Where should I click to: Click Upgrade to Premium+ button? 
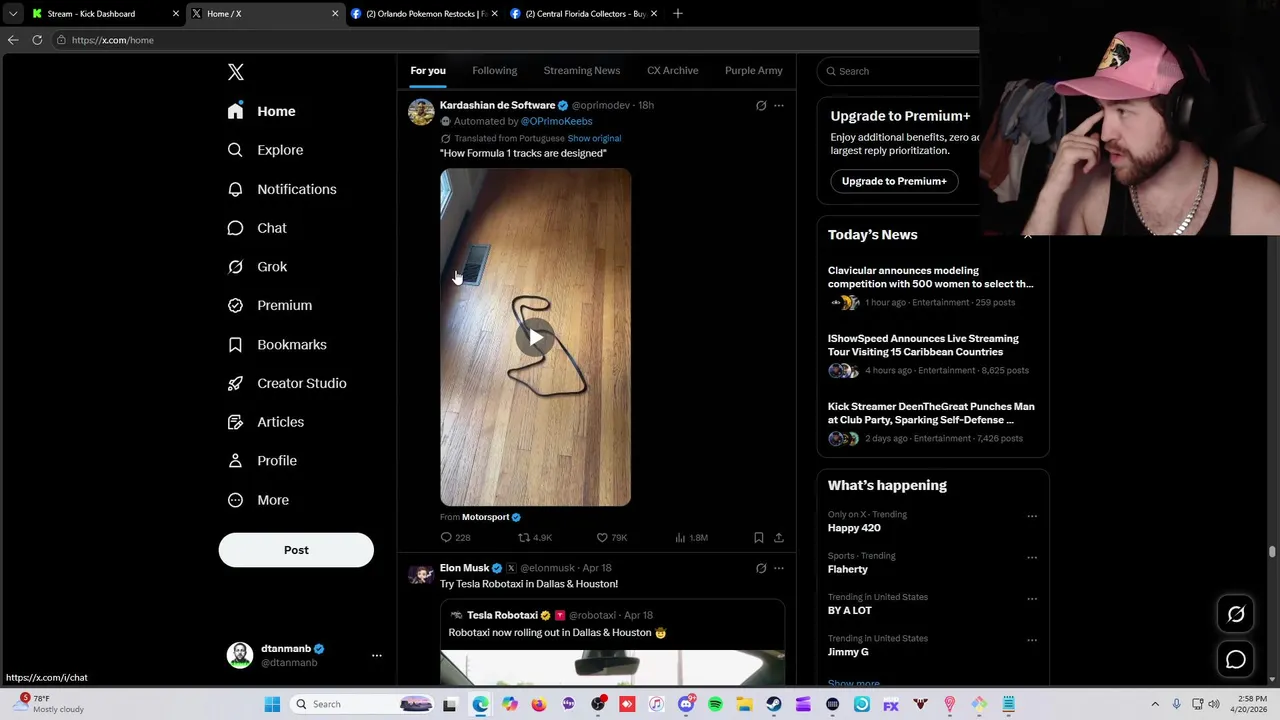pyautogui.click(x=894, y=181)
